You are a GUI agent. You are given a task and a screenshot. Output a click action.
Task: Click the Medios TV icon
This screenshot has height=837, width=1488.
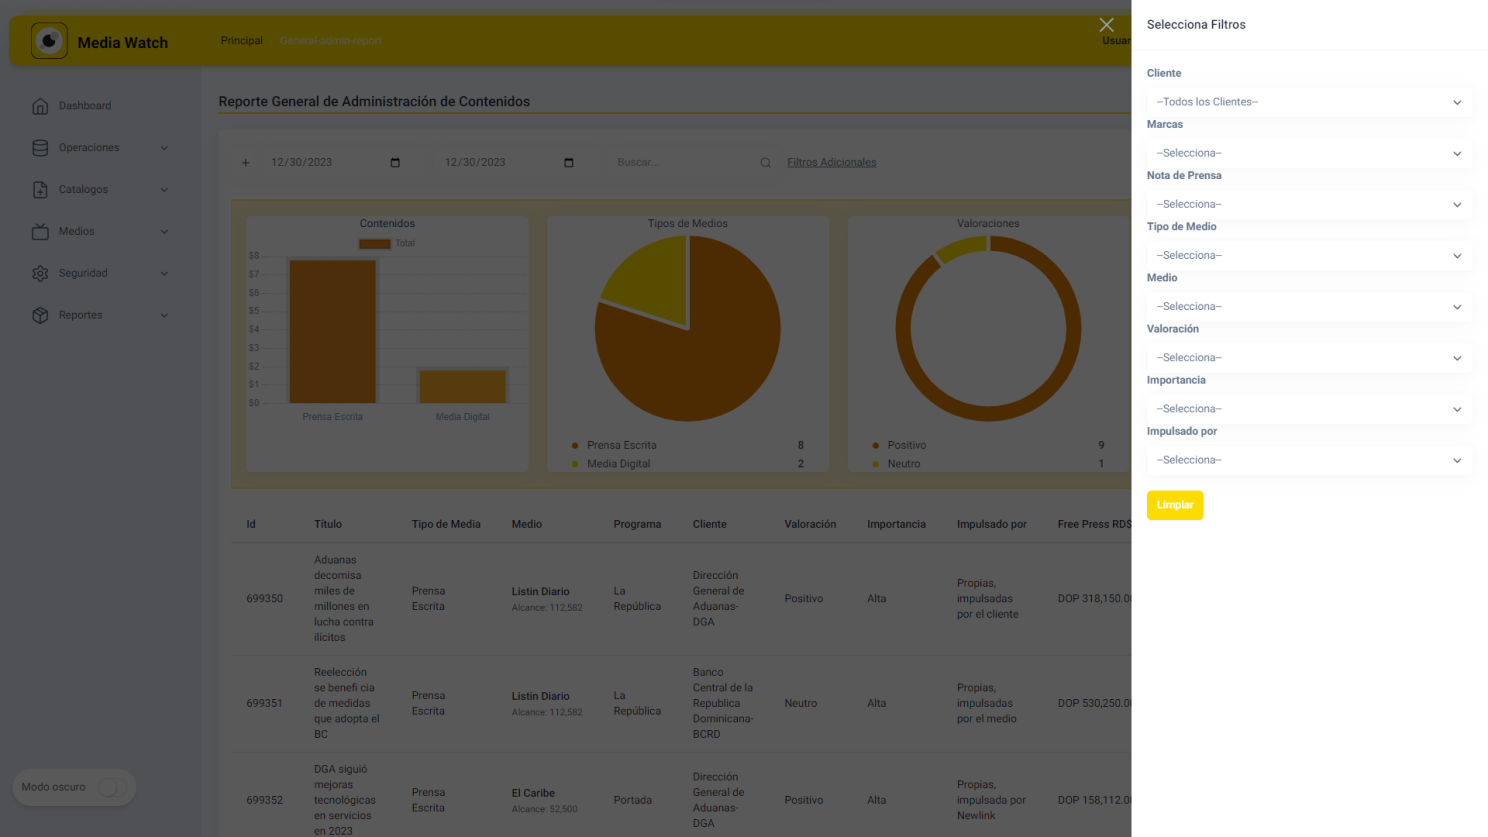40,232
